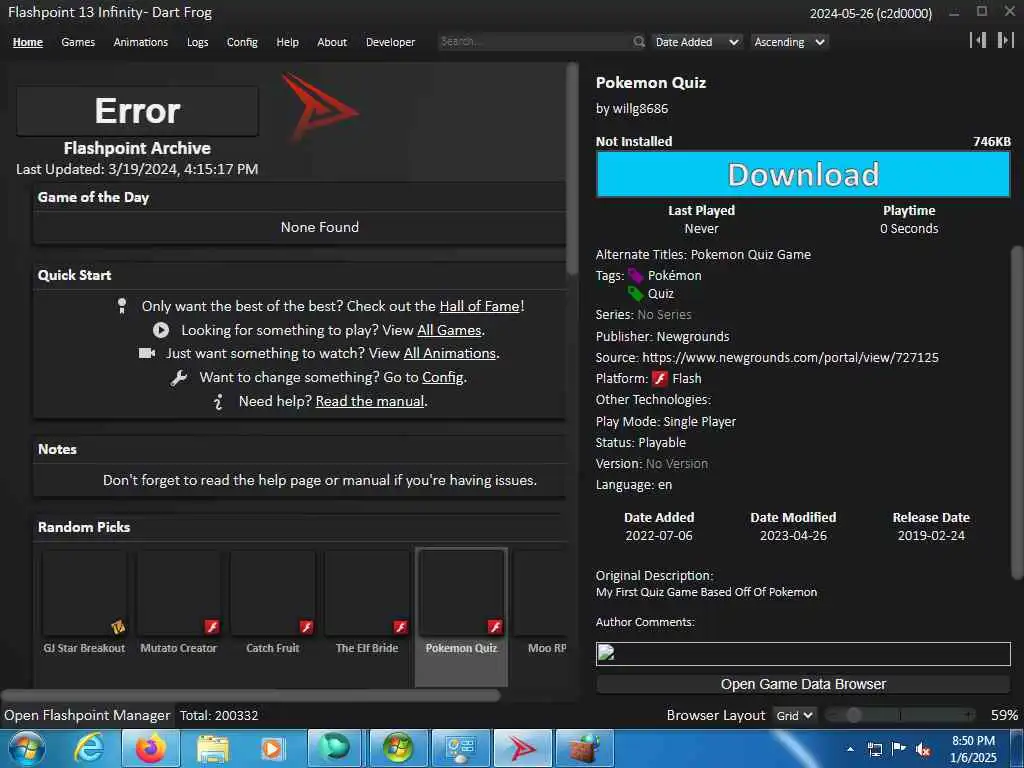Click the search magnifier icon
Image resolution: width=1024 pixels, height=768 pixels.
(639, 42)
